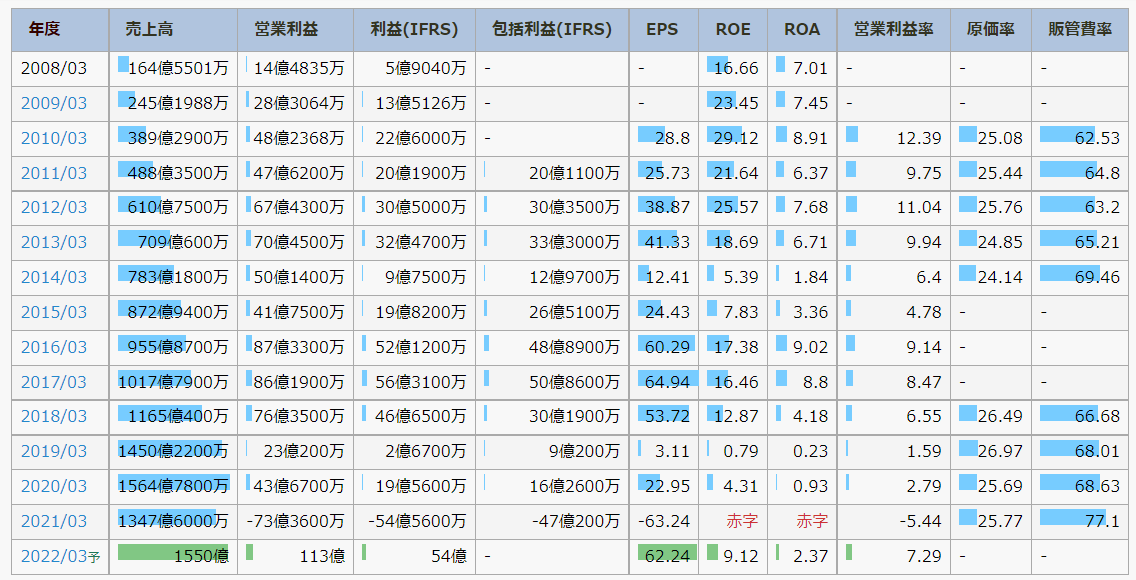Open the 2018/03 fiscal year link
The image size is (1136, 580).
[x=54, y=416]
